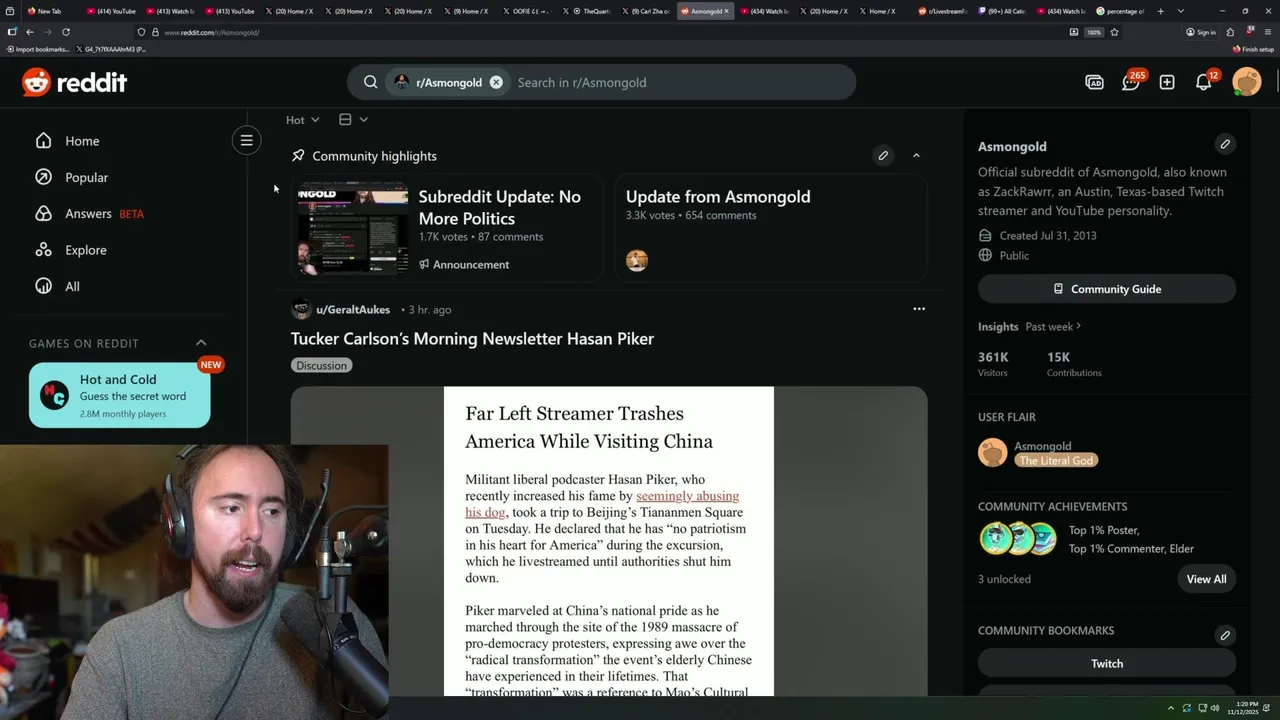Open the notifications bell with 12 alerts
This screenshot has height=720, width=1280.
pyautogui.click(x=1204, y=82)
